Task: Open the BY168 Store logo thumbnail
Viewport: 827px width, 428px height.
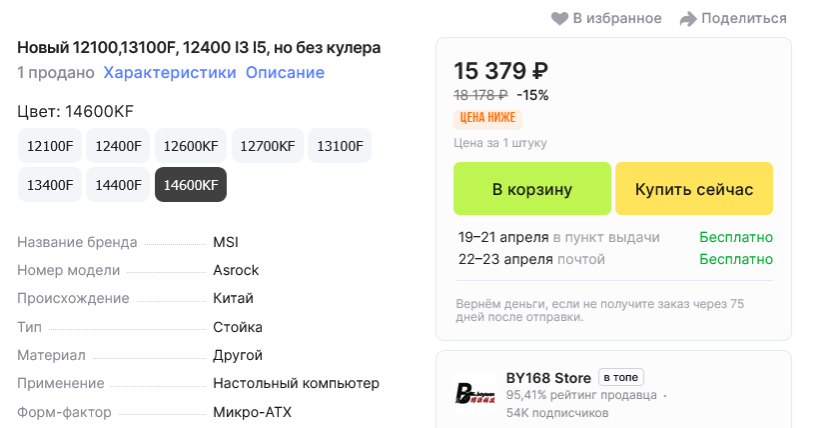Action: coord(475,392)
